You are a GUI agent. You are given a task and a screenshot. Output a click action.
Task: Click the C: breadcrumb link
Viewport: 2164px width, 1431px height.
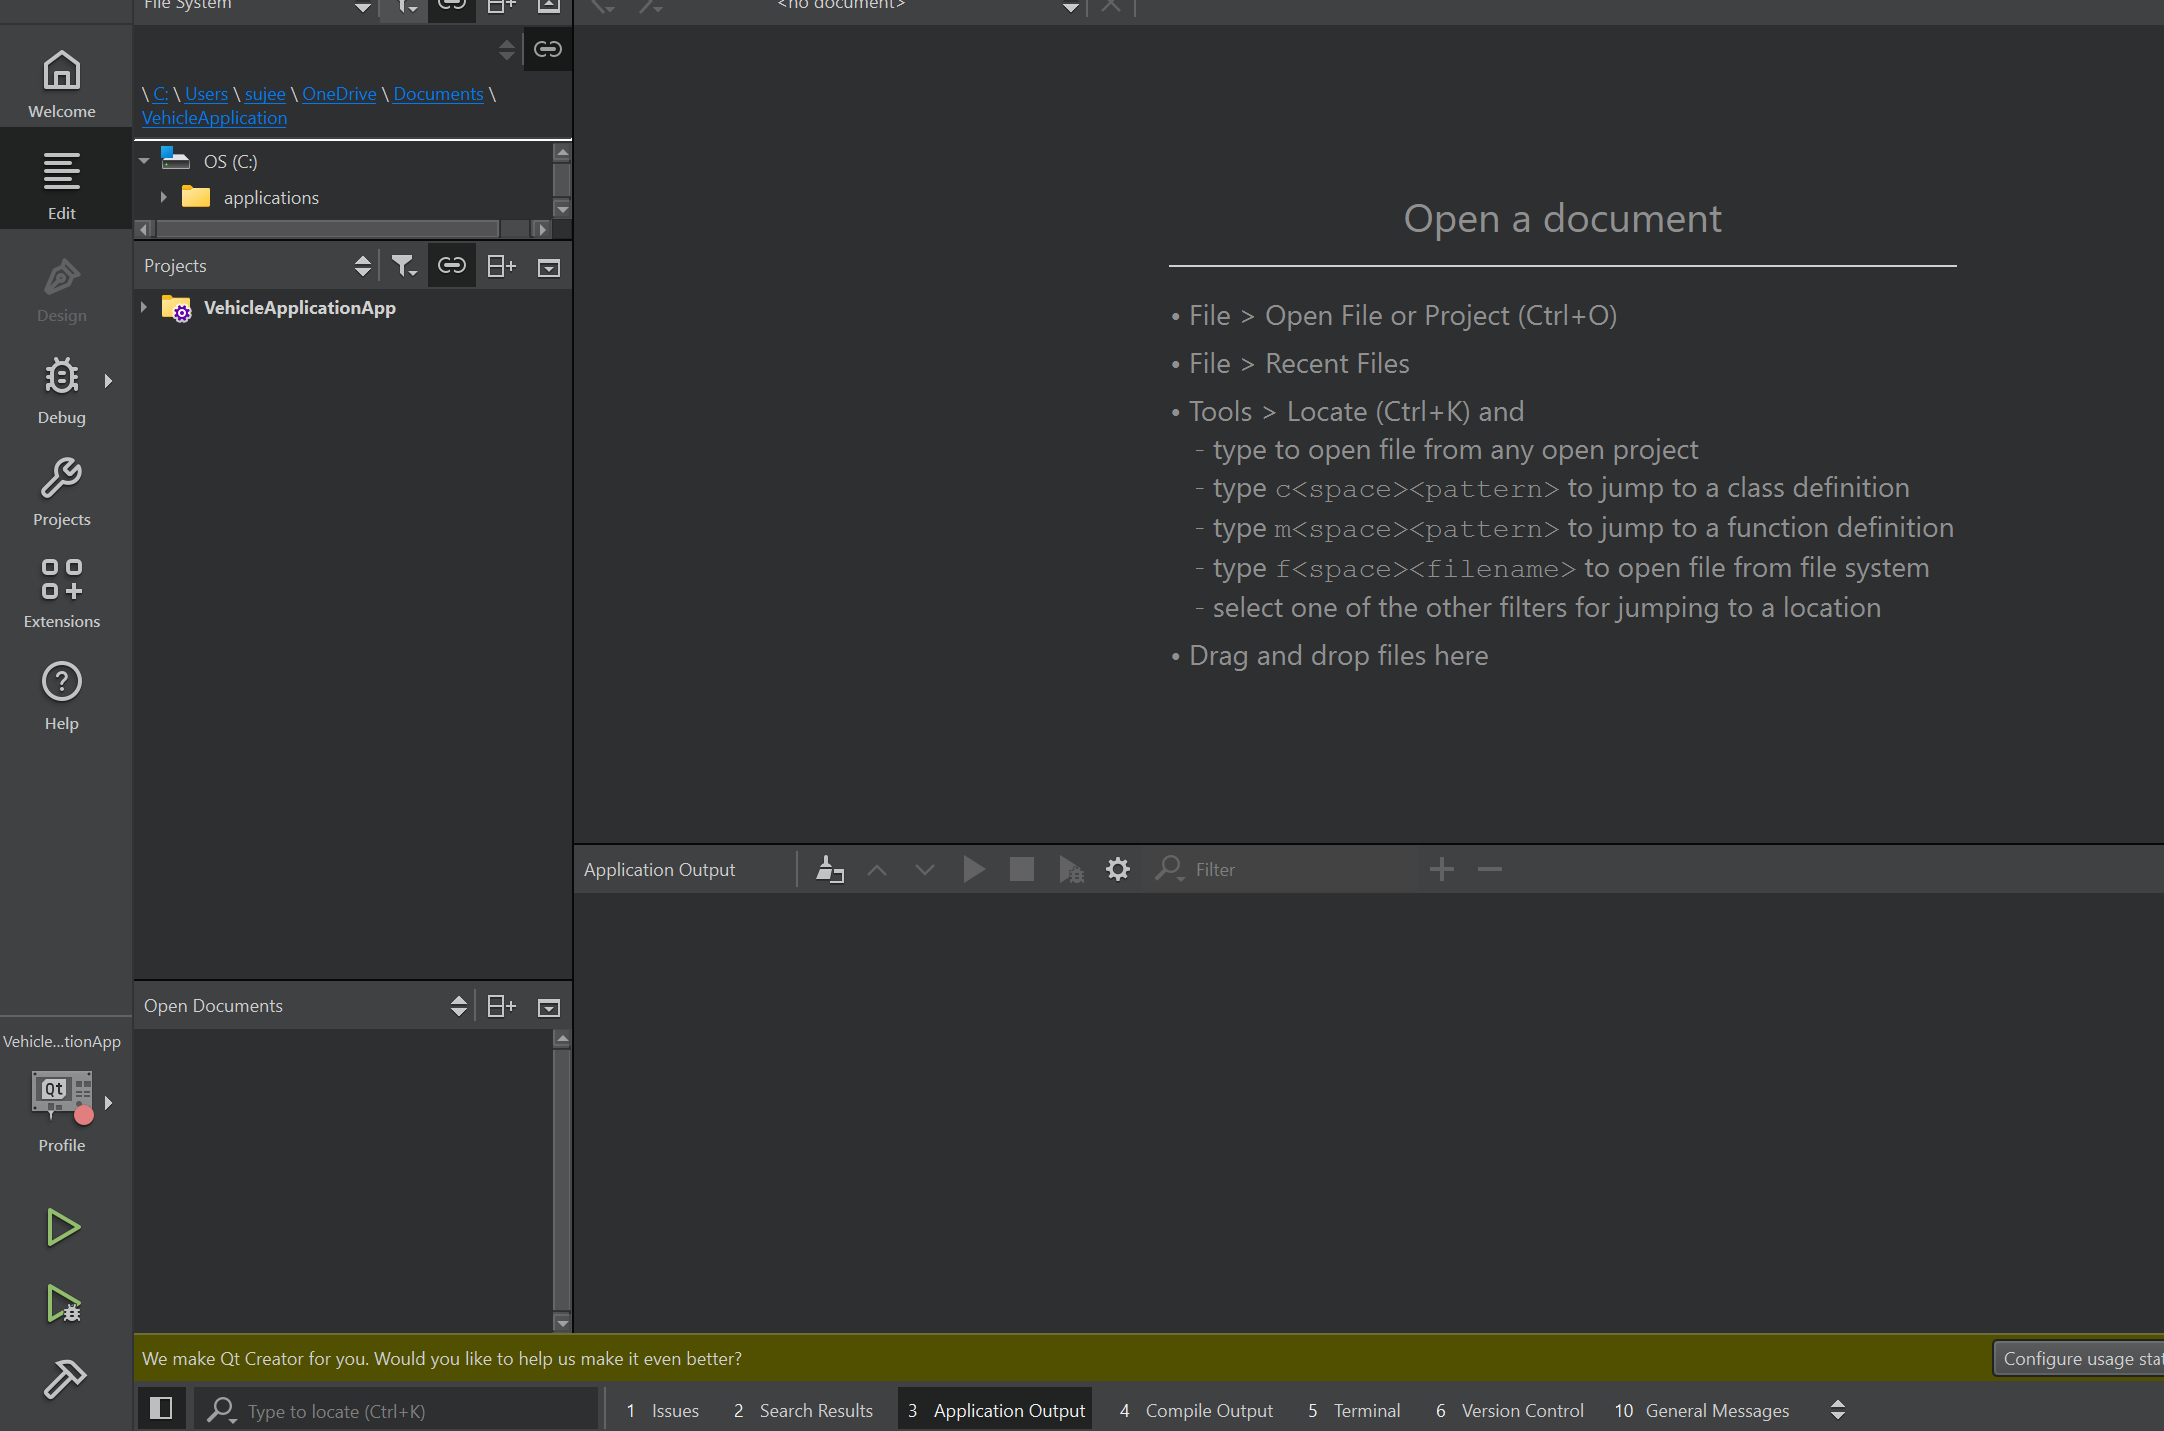(160, 94)
